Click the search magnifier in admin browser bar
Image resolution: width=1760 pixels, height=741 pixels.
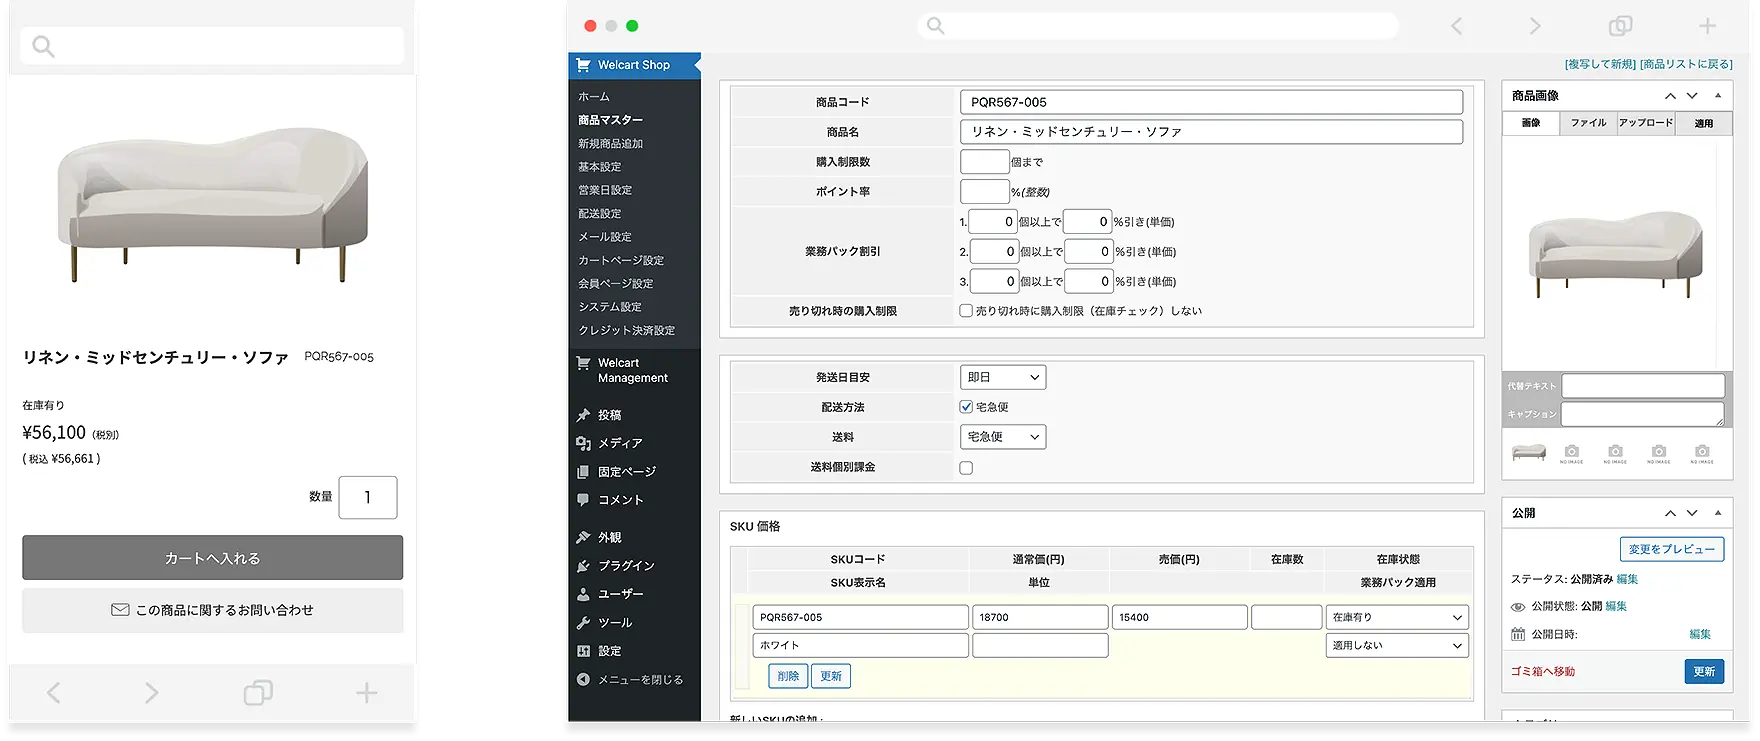[935, 26]
